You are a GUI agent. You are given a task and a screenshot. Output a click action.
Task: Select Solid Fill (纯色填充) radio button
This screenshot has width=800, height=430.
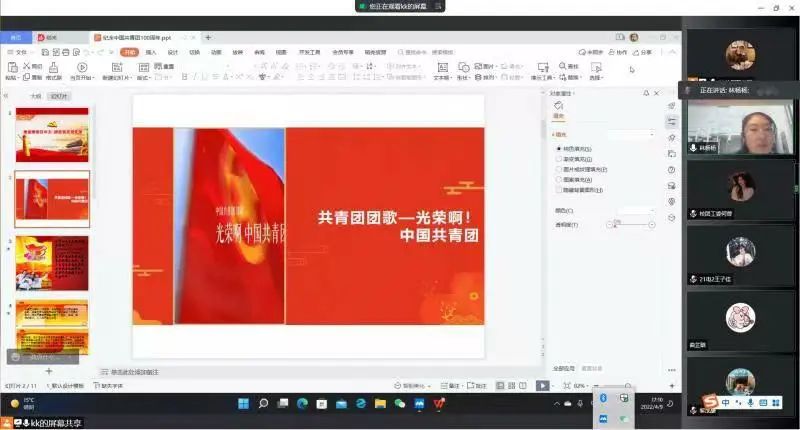(559, 149)
